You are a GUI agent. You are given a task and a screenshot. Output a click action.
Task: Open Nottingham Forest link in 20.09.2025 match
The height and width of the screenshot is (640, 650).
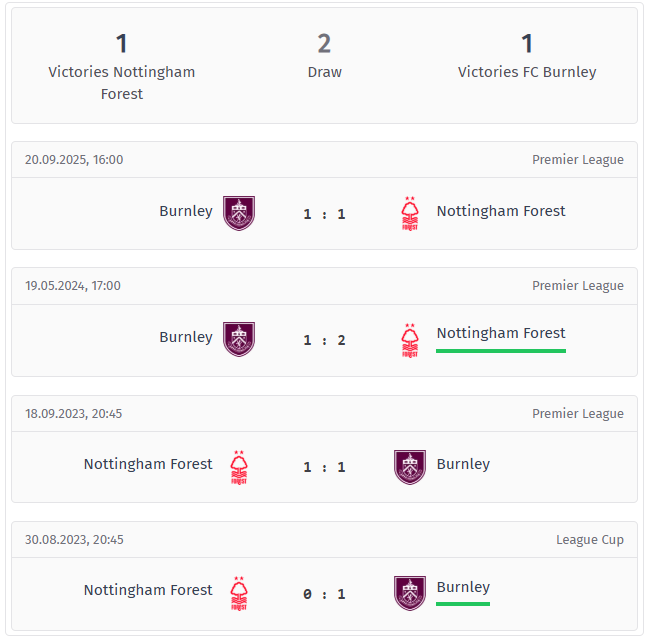(501, 211)
